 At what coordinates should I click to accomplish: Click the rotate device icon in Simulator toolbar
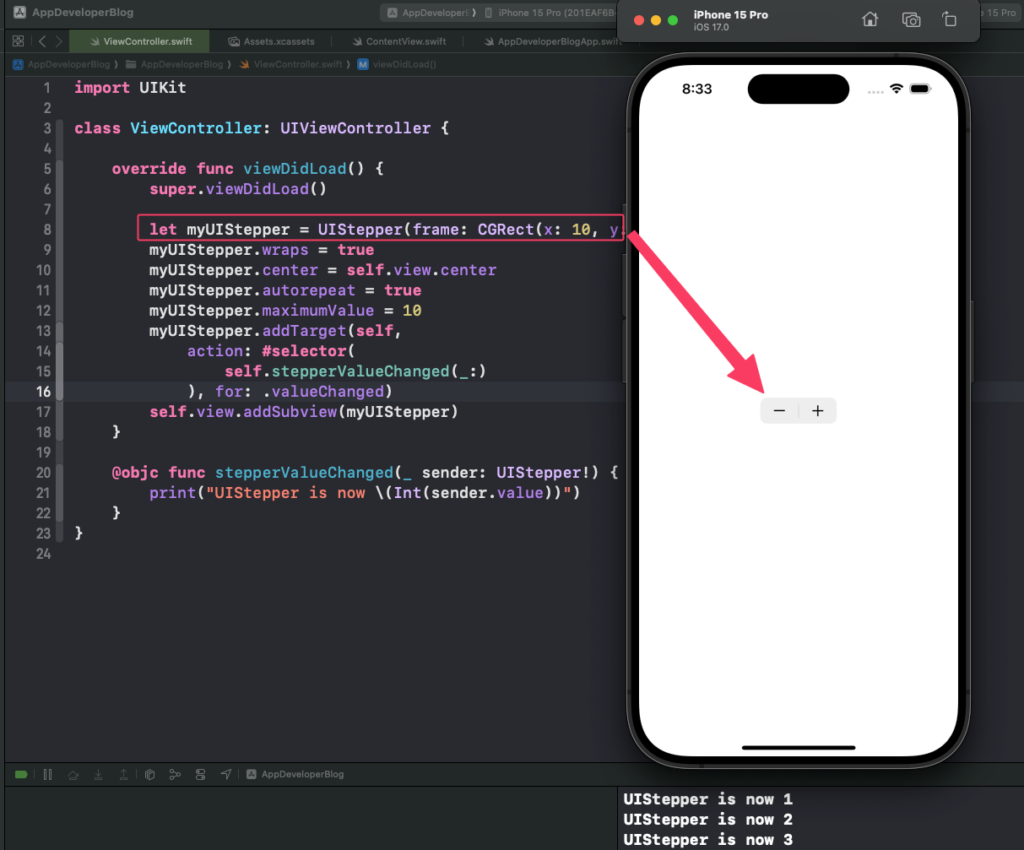click(x=949, y=19)
